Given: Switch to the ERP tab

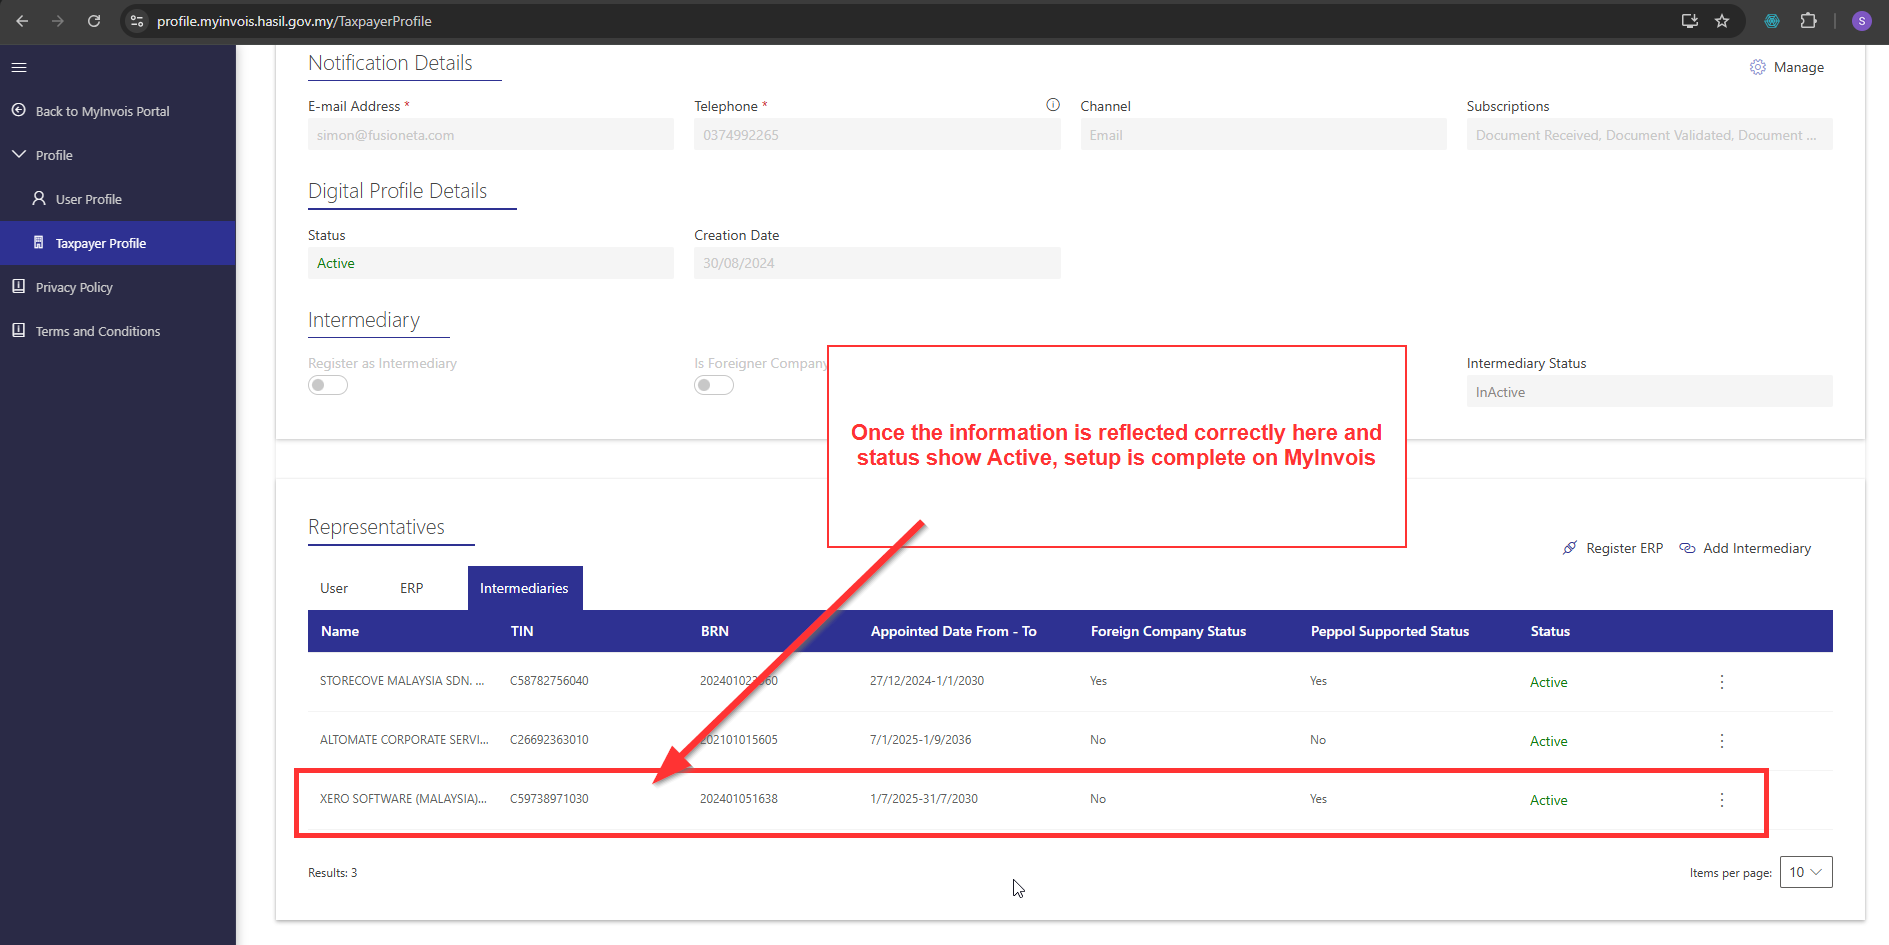Looking at the screenshot, I should click(411, 588).
